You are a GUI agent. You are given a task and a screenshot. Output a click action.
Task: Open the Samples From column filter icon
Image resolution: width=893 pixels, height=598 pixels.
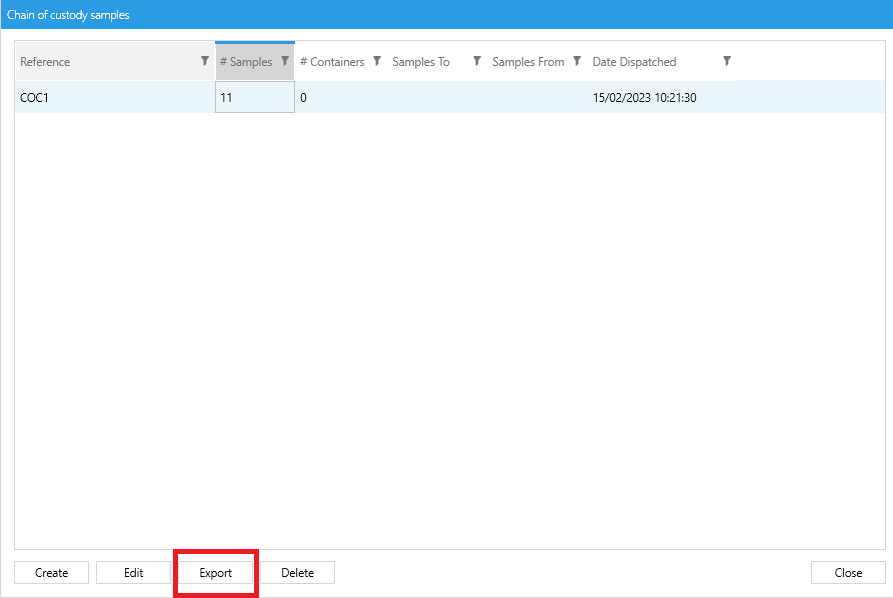577,61
